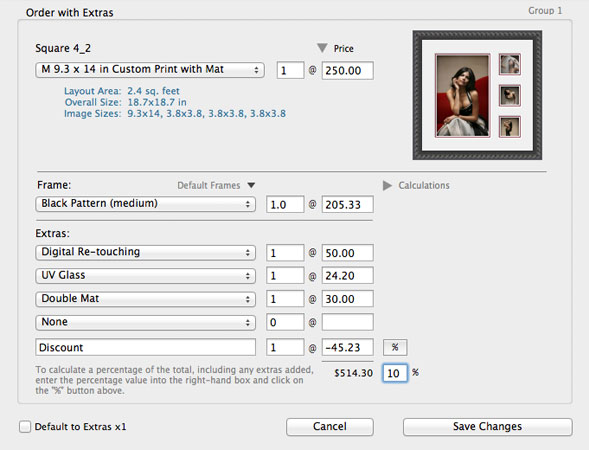Click the Discount name text field

145,347
